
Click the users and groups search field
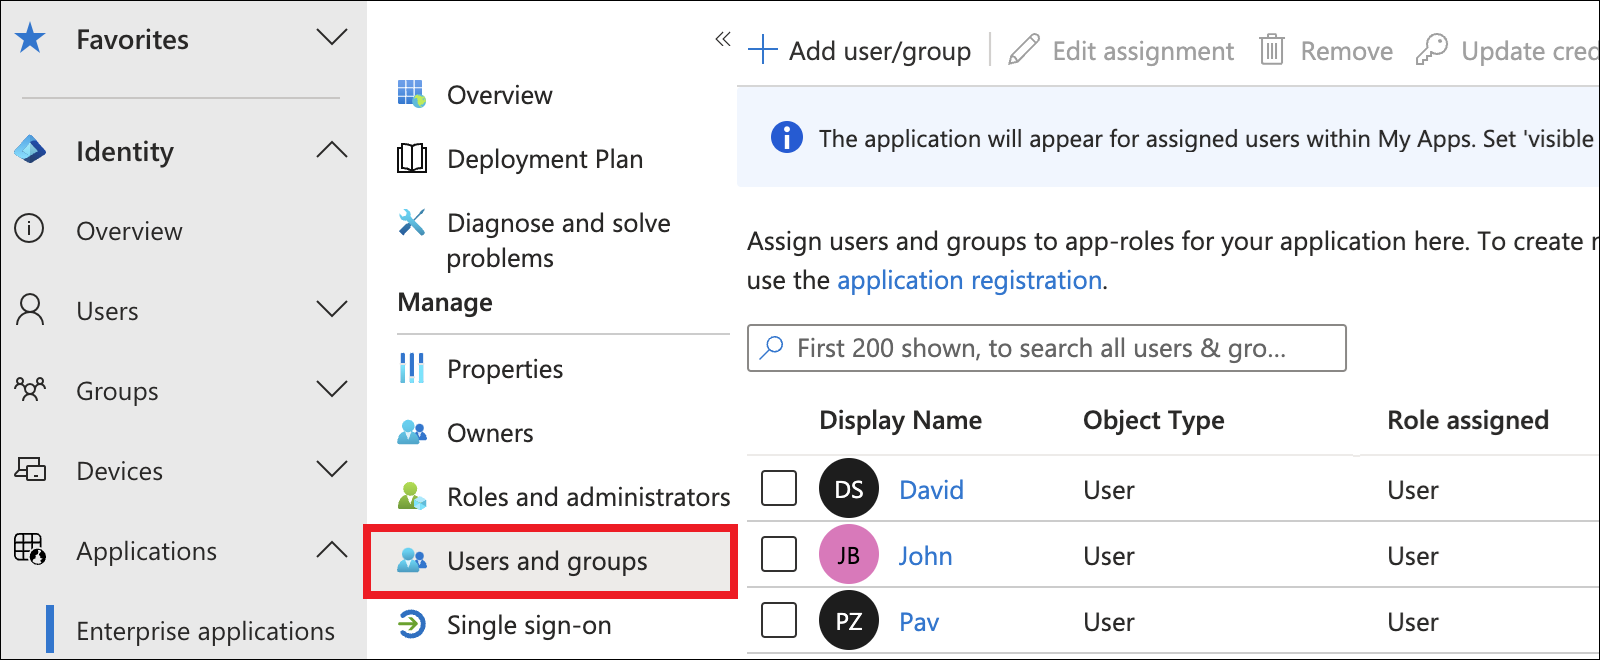pyautogui.click(x=1046, y=348)
